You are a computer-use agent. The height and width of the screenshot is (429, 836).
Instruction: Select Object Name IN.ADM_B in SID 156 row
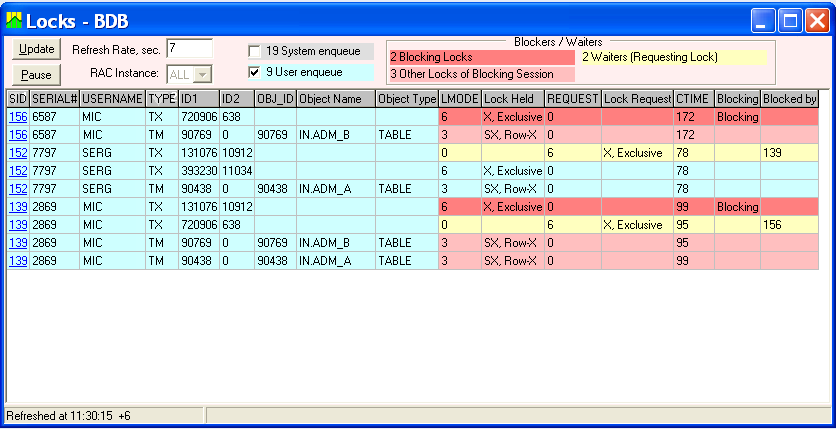(x=336, y=135)
